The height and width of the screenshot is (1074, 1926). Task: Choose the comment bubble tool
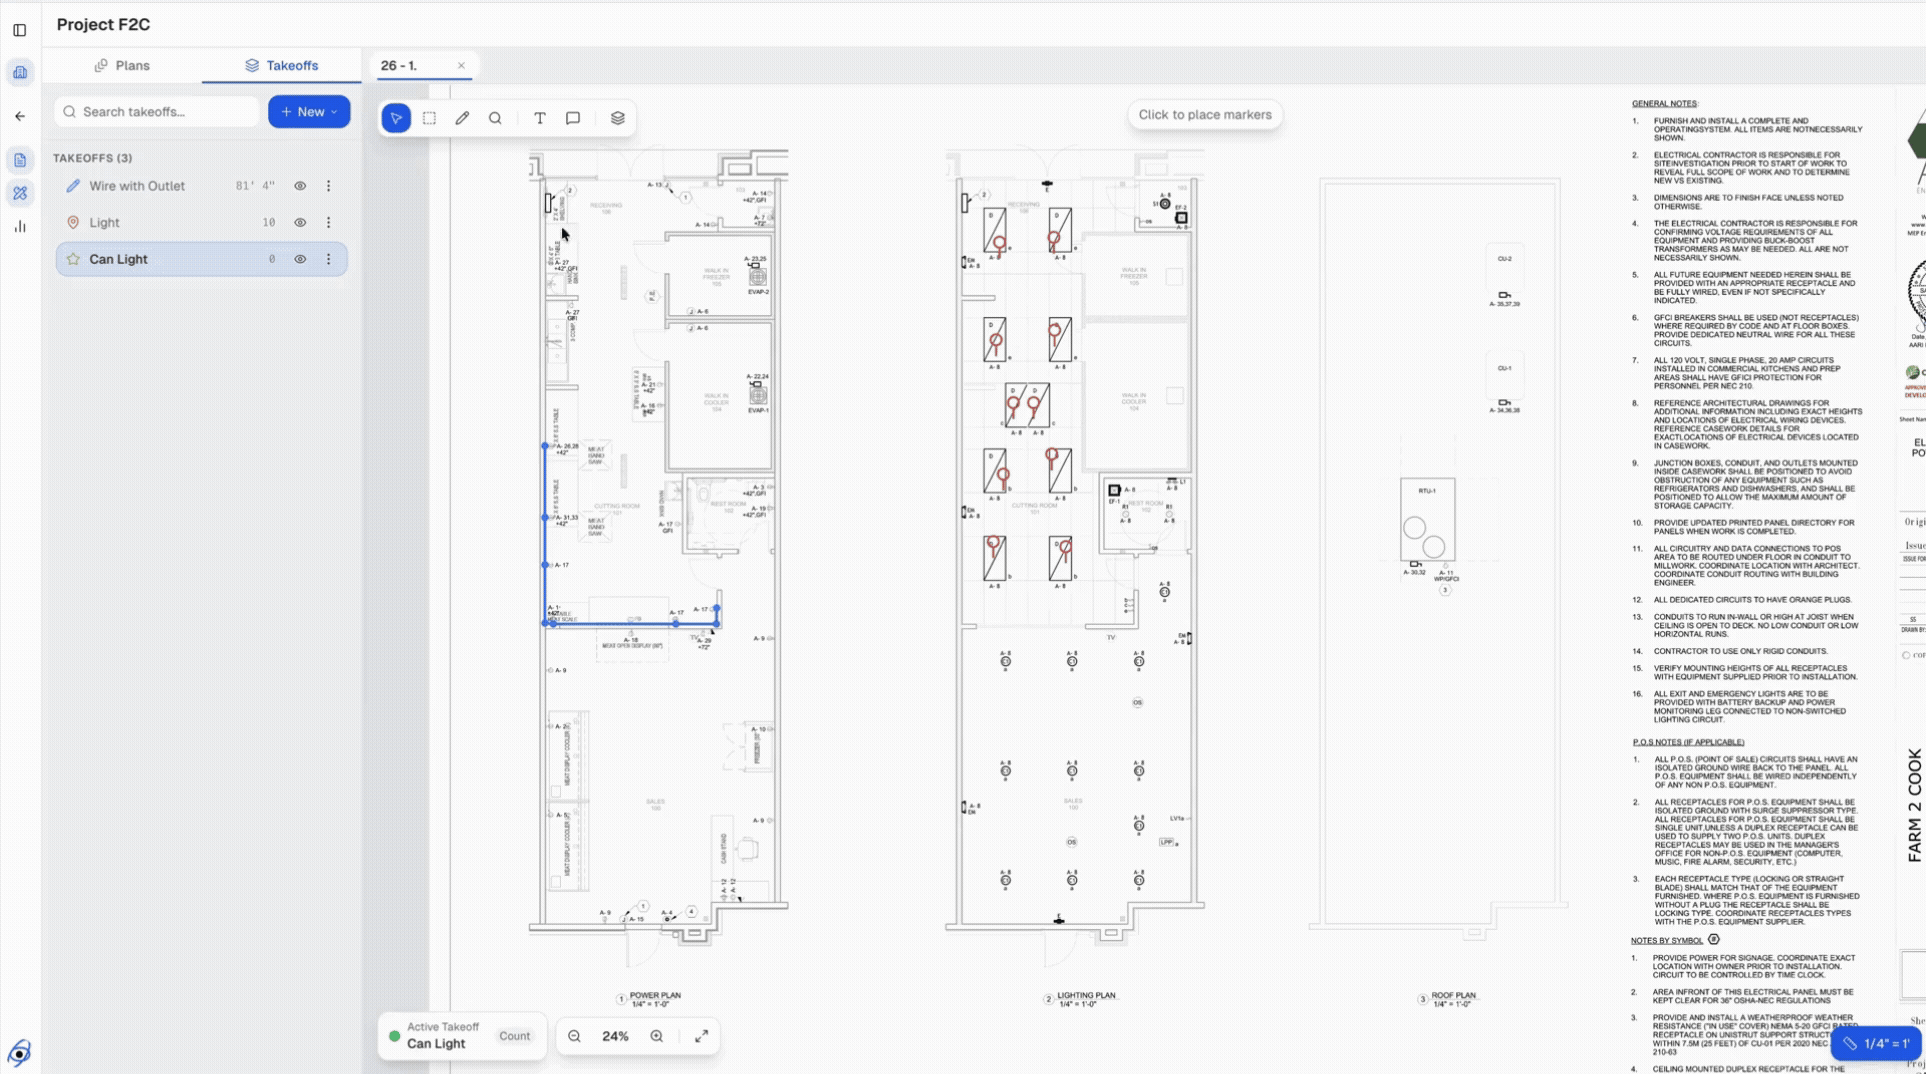click(573, 118)
